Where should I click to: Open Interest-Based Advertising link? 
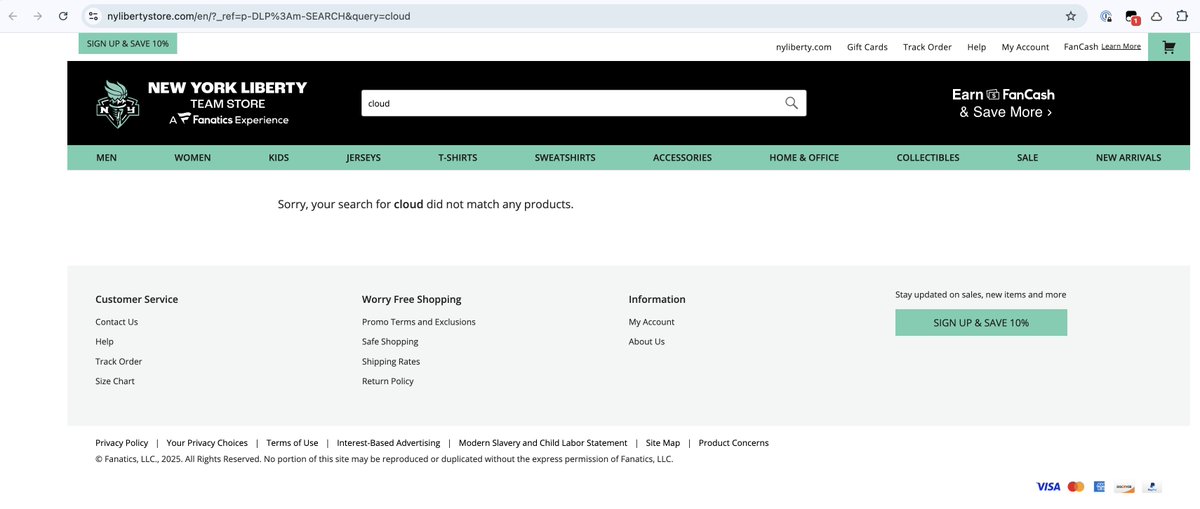point(389,443)
